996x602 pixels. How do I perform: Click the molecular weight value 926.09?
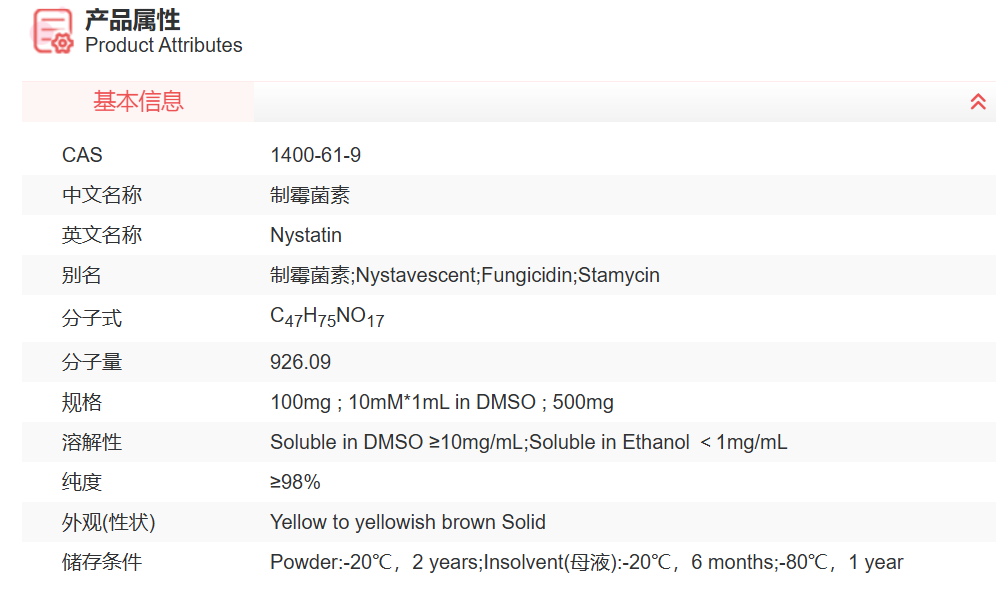[300, 362]
